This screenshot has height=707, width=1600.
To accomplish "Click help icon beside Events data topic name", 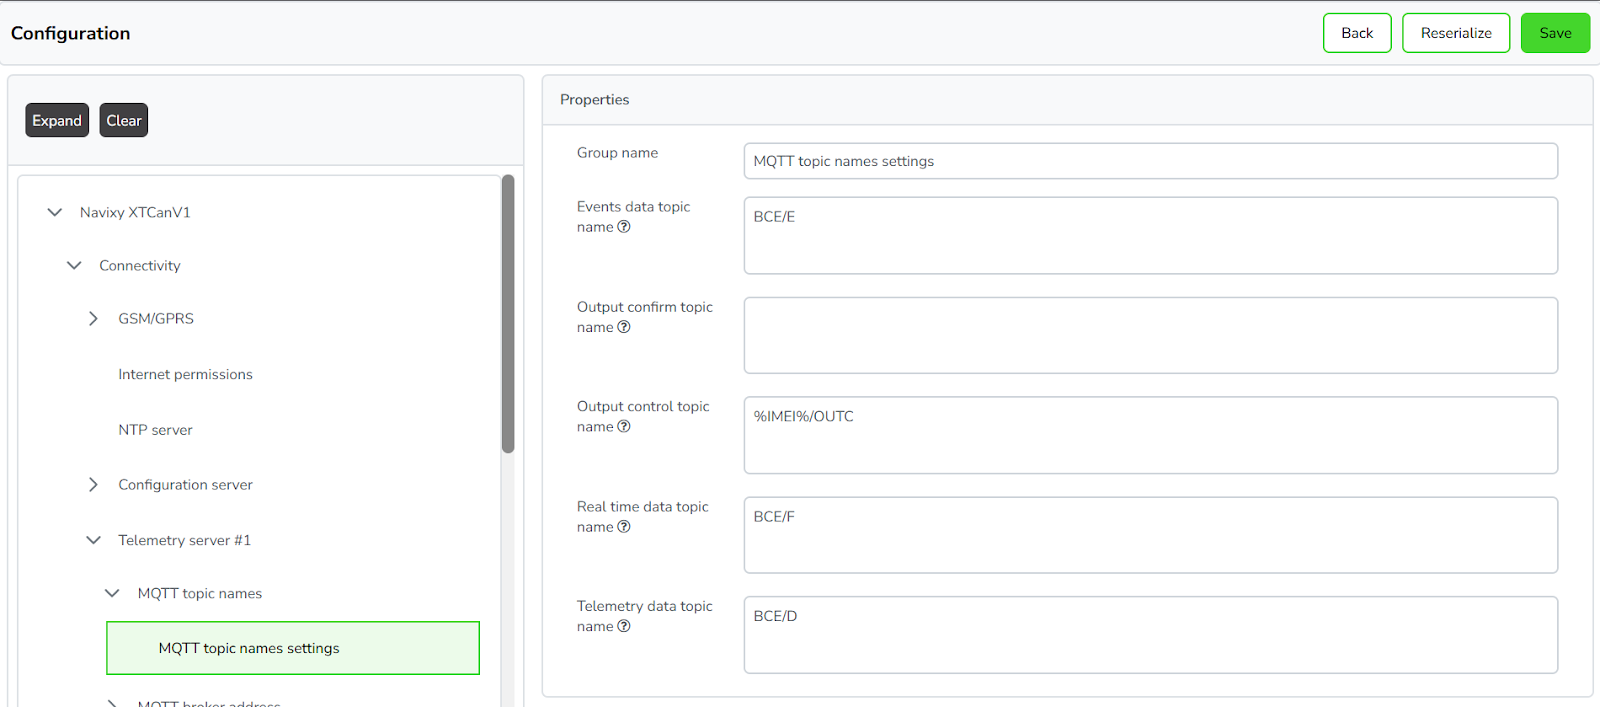I will pyautogui.click(x=624, y=227).
